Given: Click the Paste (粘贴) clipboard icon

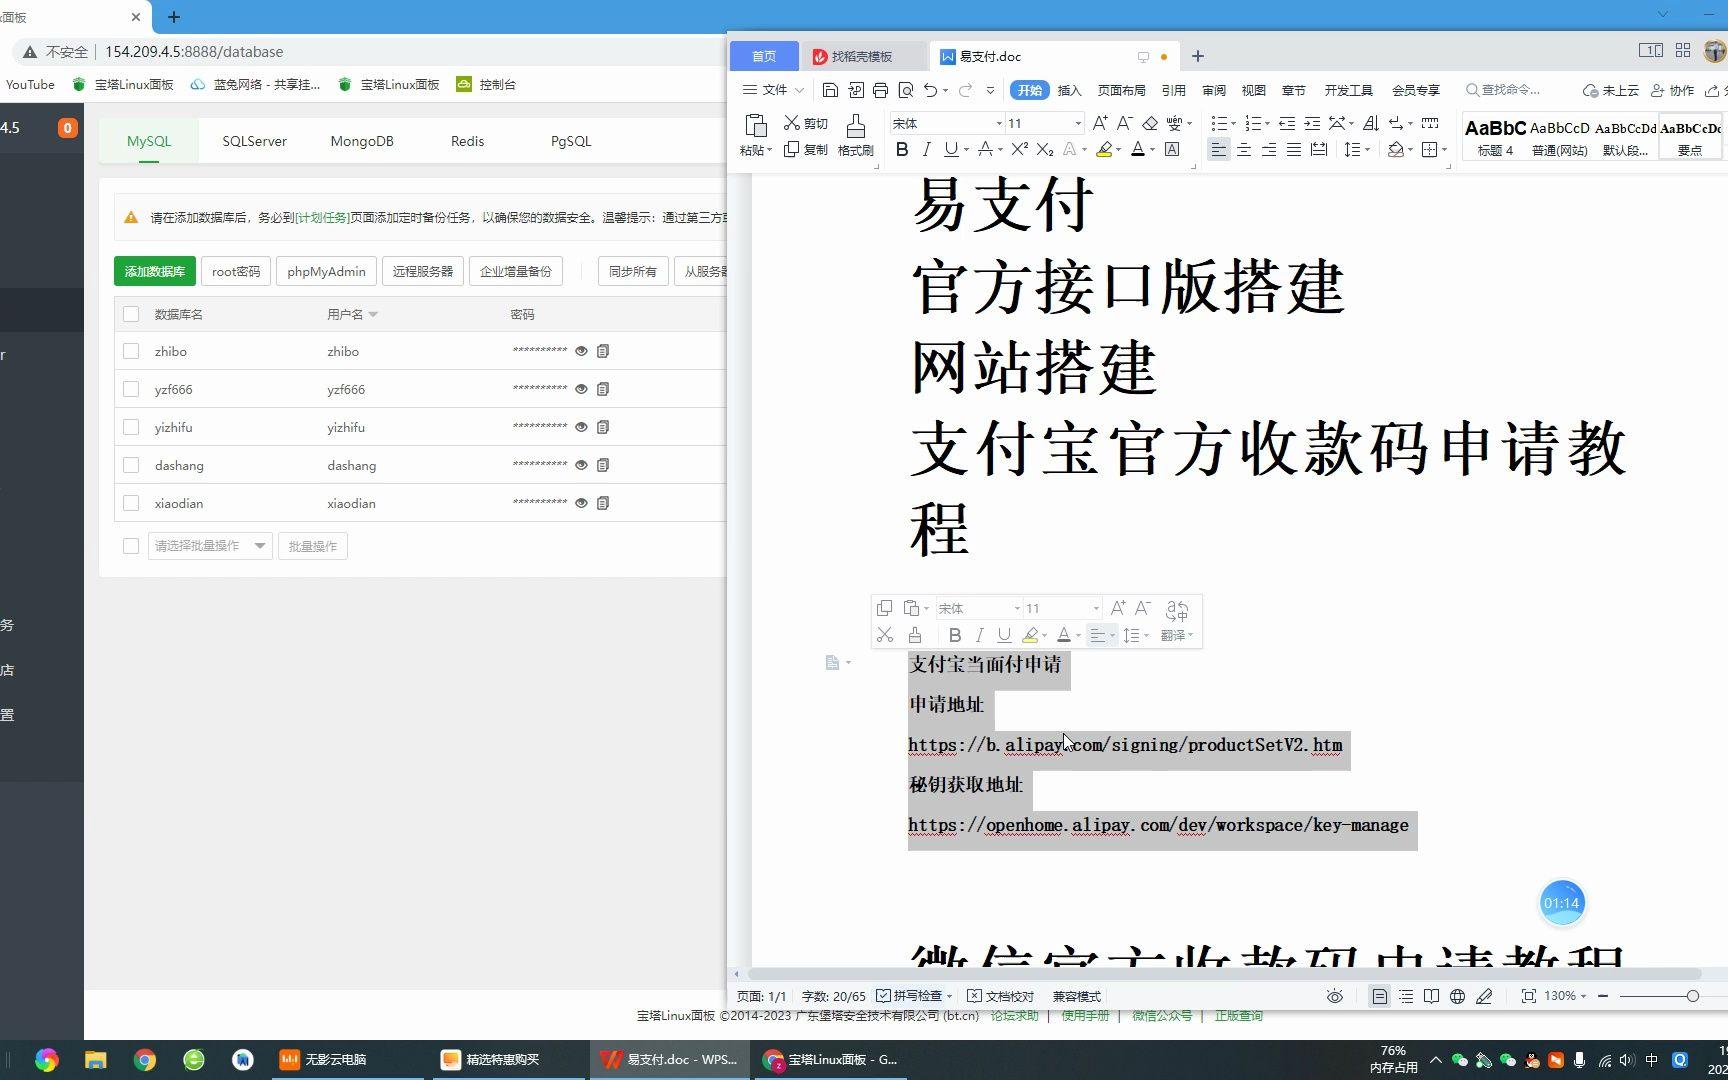Looking at the screenshot, I should 756,126.
